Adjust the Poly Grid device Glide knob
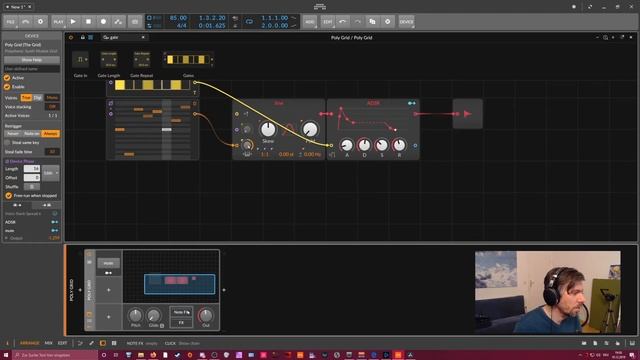640x360 pixels. 153,315
